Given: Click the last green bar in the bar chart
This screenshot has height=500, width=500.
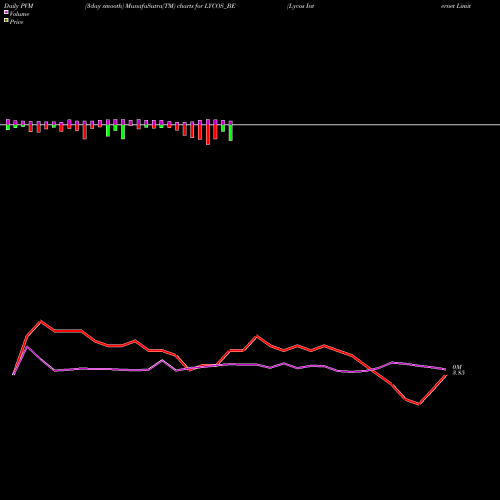Looking at the screenshot, I should pyautogui.click(x=231, y=133).
